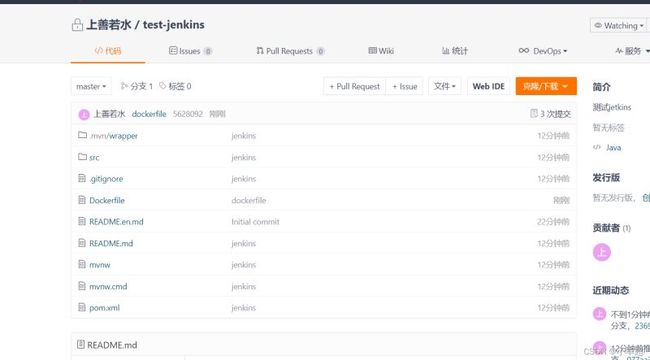This screenshot has height=360, width=650.
Task: Open the master branch selector
Action: click(x=91, y=86)
